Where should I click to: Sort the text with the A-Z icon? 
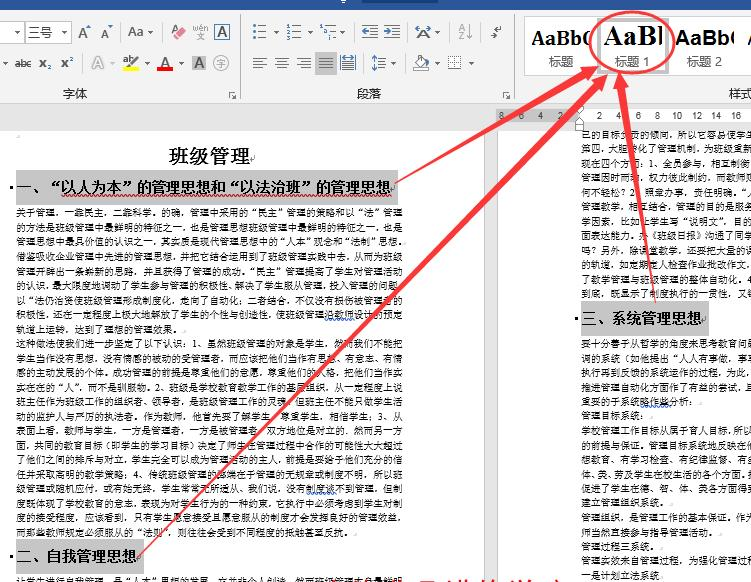(465, 32)
